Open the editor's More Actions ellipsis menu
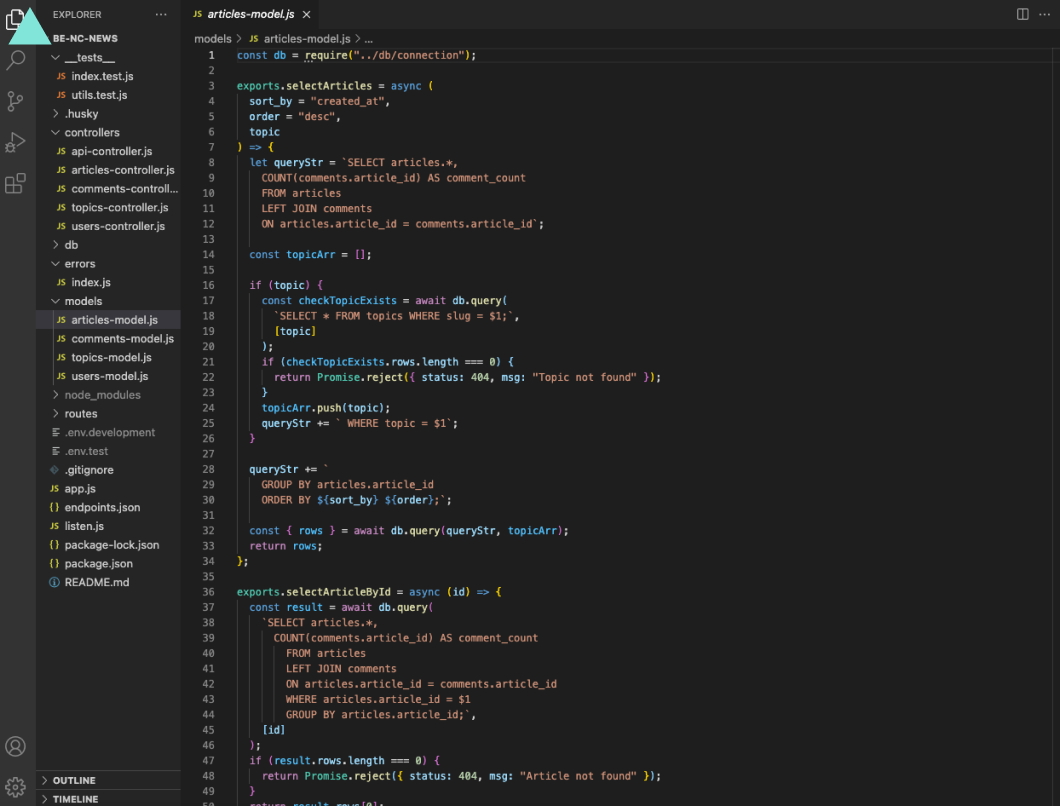Viewport: 1060px width, 806px height. pyautogui.click(x=1046, y=14)
